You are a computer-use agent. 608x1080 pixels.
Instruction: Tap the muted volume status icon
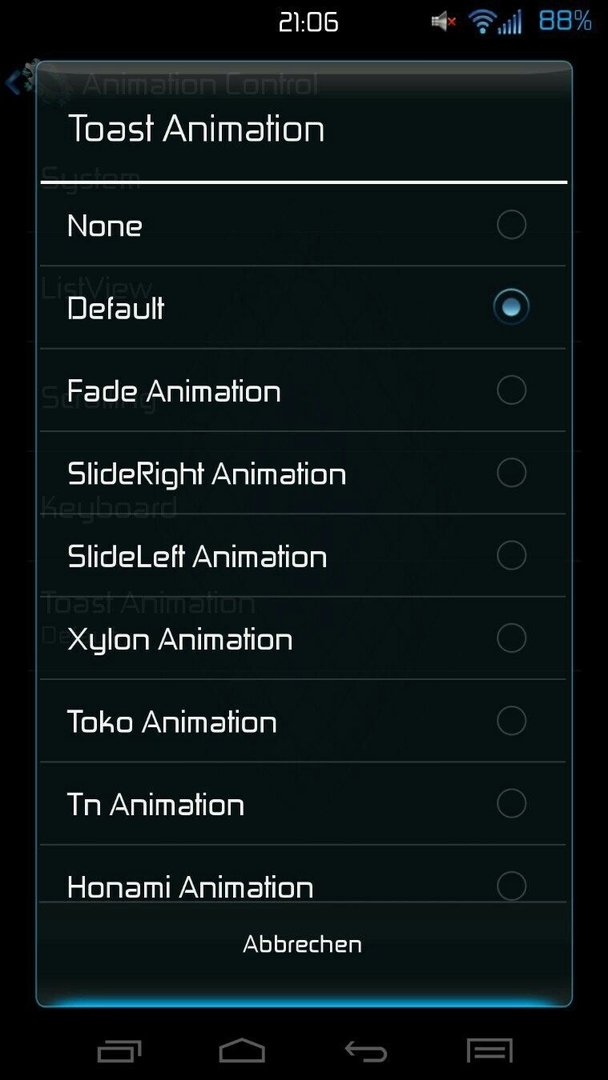coord(443,22)
